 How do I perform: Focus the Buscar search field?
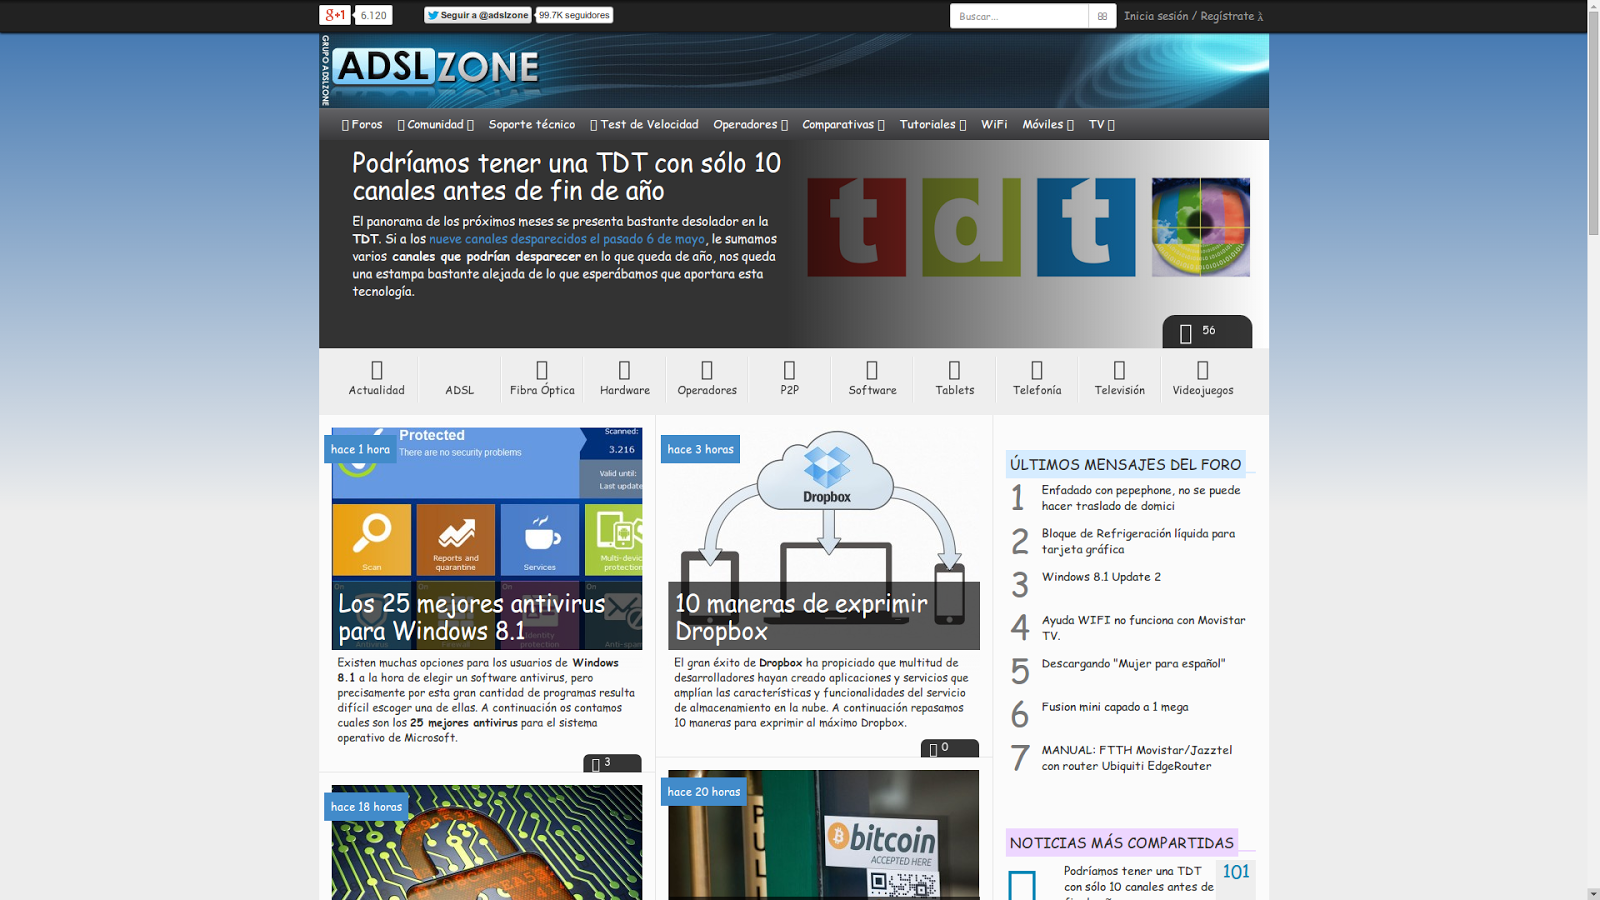click(x=1019, y=16)
